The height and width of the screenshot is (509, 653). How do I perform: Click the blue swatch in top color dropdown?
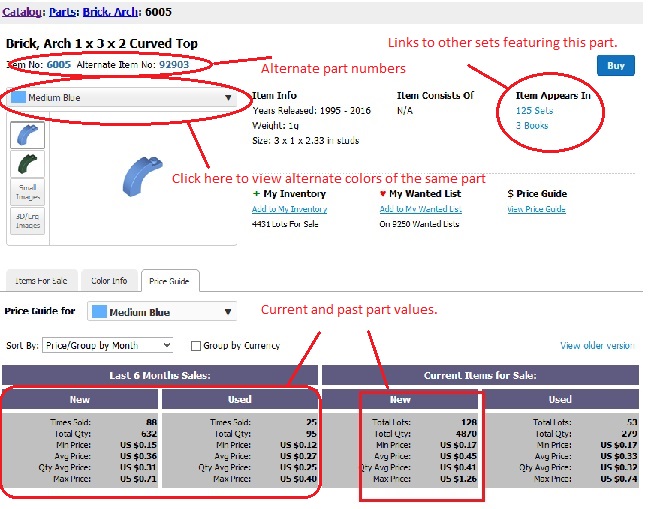pyautogui.click(x=18, y=97)
